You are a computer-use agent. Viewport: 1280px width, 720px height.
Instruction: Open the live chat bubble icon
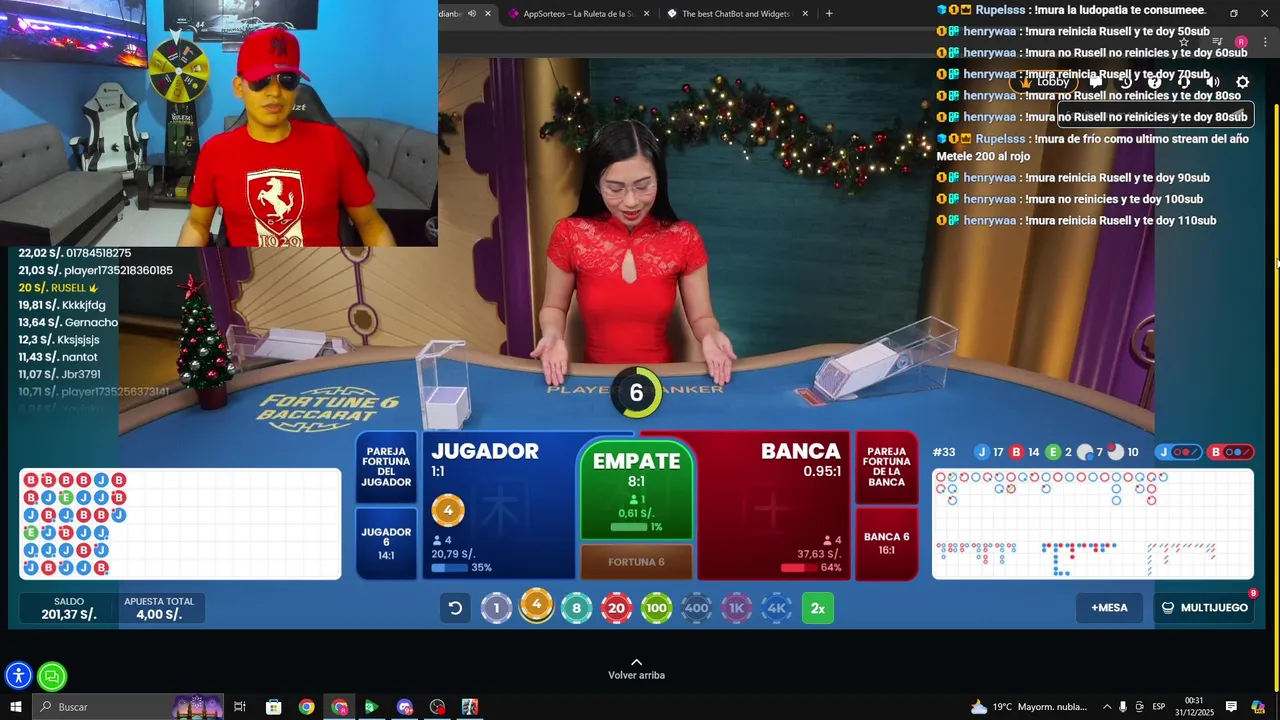[1095, 82]
